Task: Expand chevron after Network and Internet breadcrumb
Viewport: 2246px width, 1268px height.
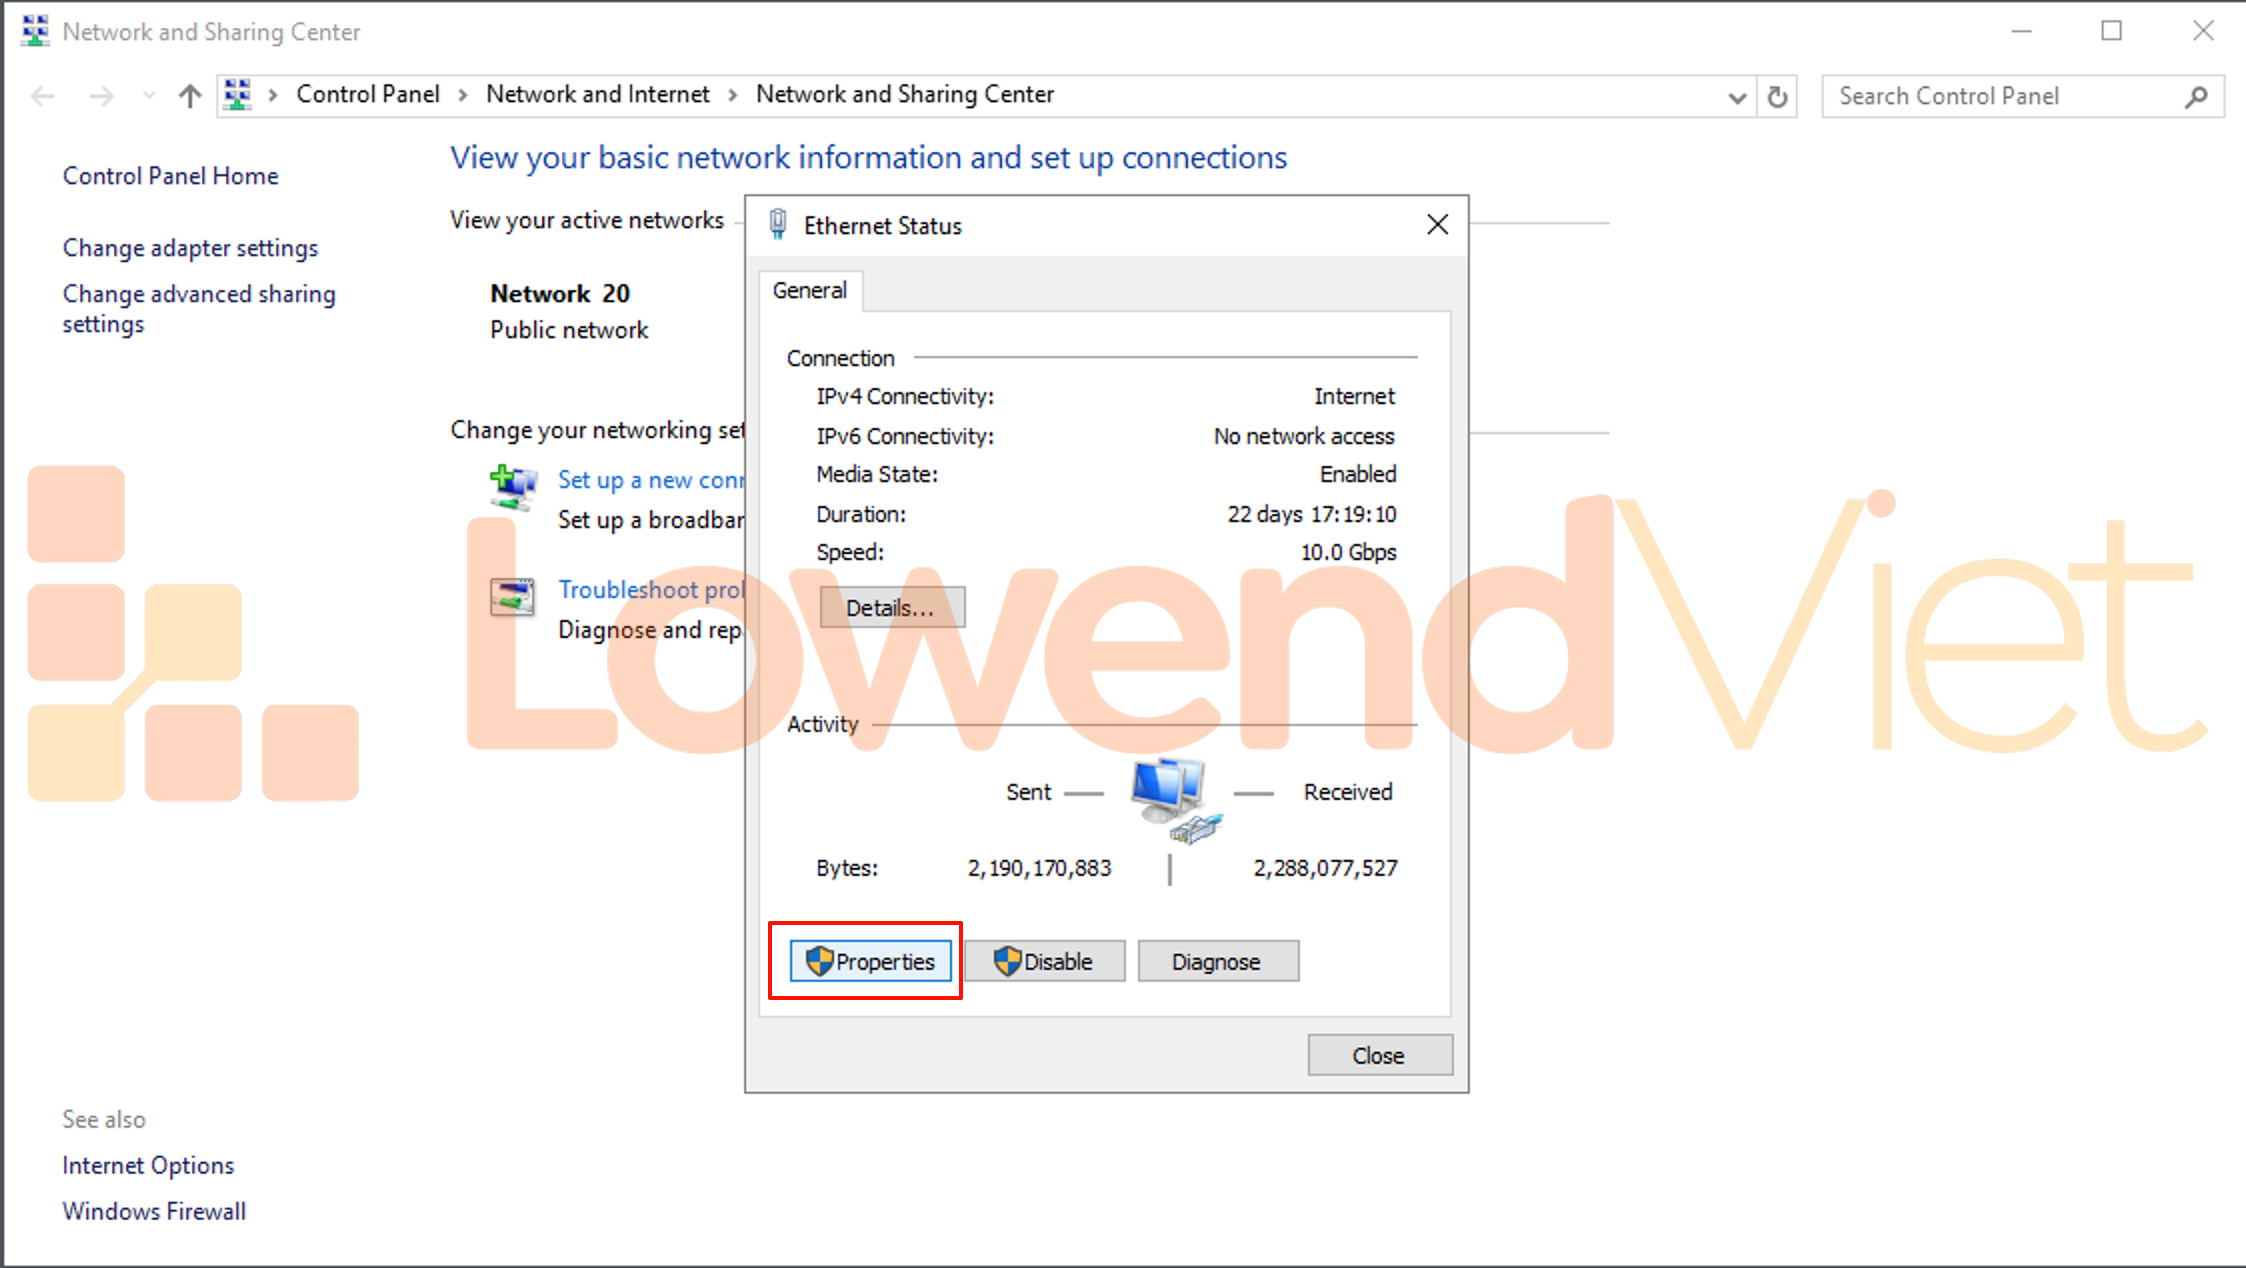Action: click(733, 95)
